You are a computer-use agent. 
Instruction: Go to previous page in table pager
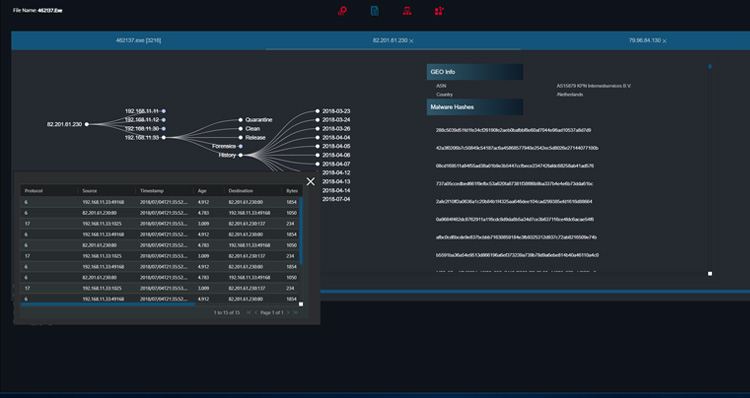point(256,312)
